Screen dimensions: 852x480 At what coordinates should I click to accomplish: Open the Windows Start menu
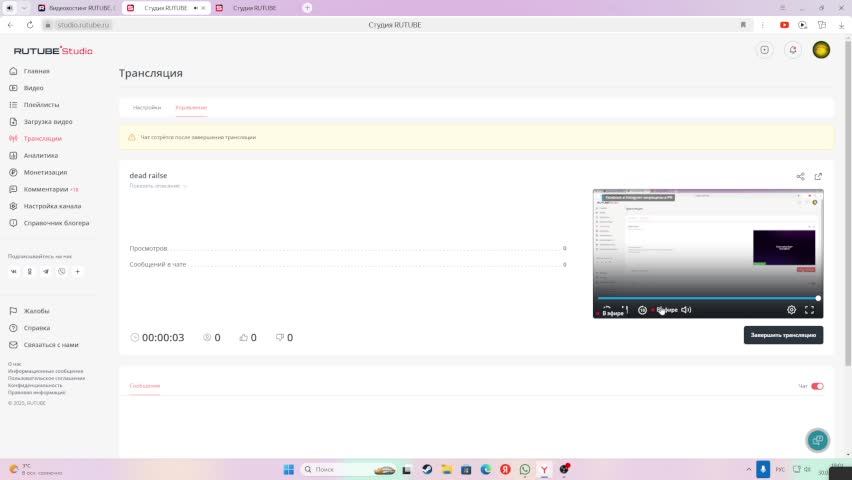(289, 469)
